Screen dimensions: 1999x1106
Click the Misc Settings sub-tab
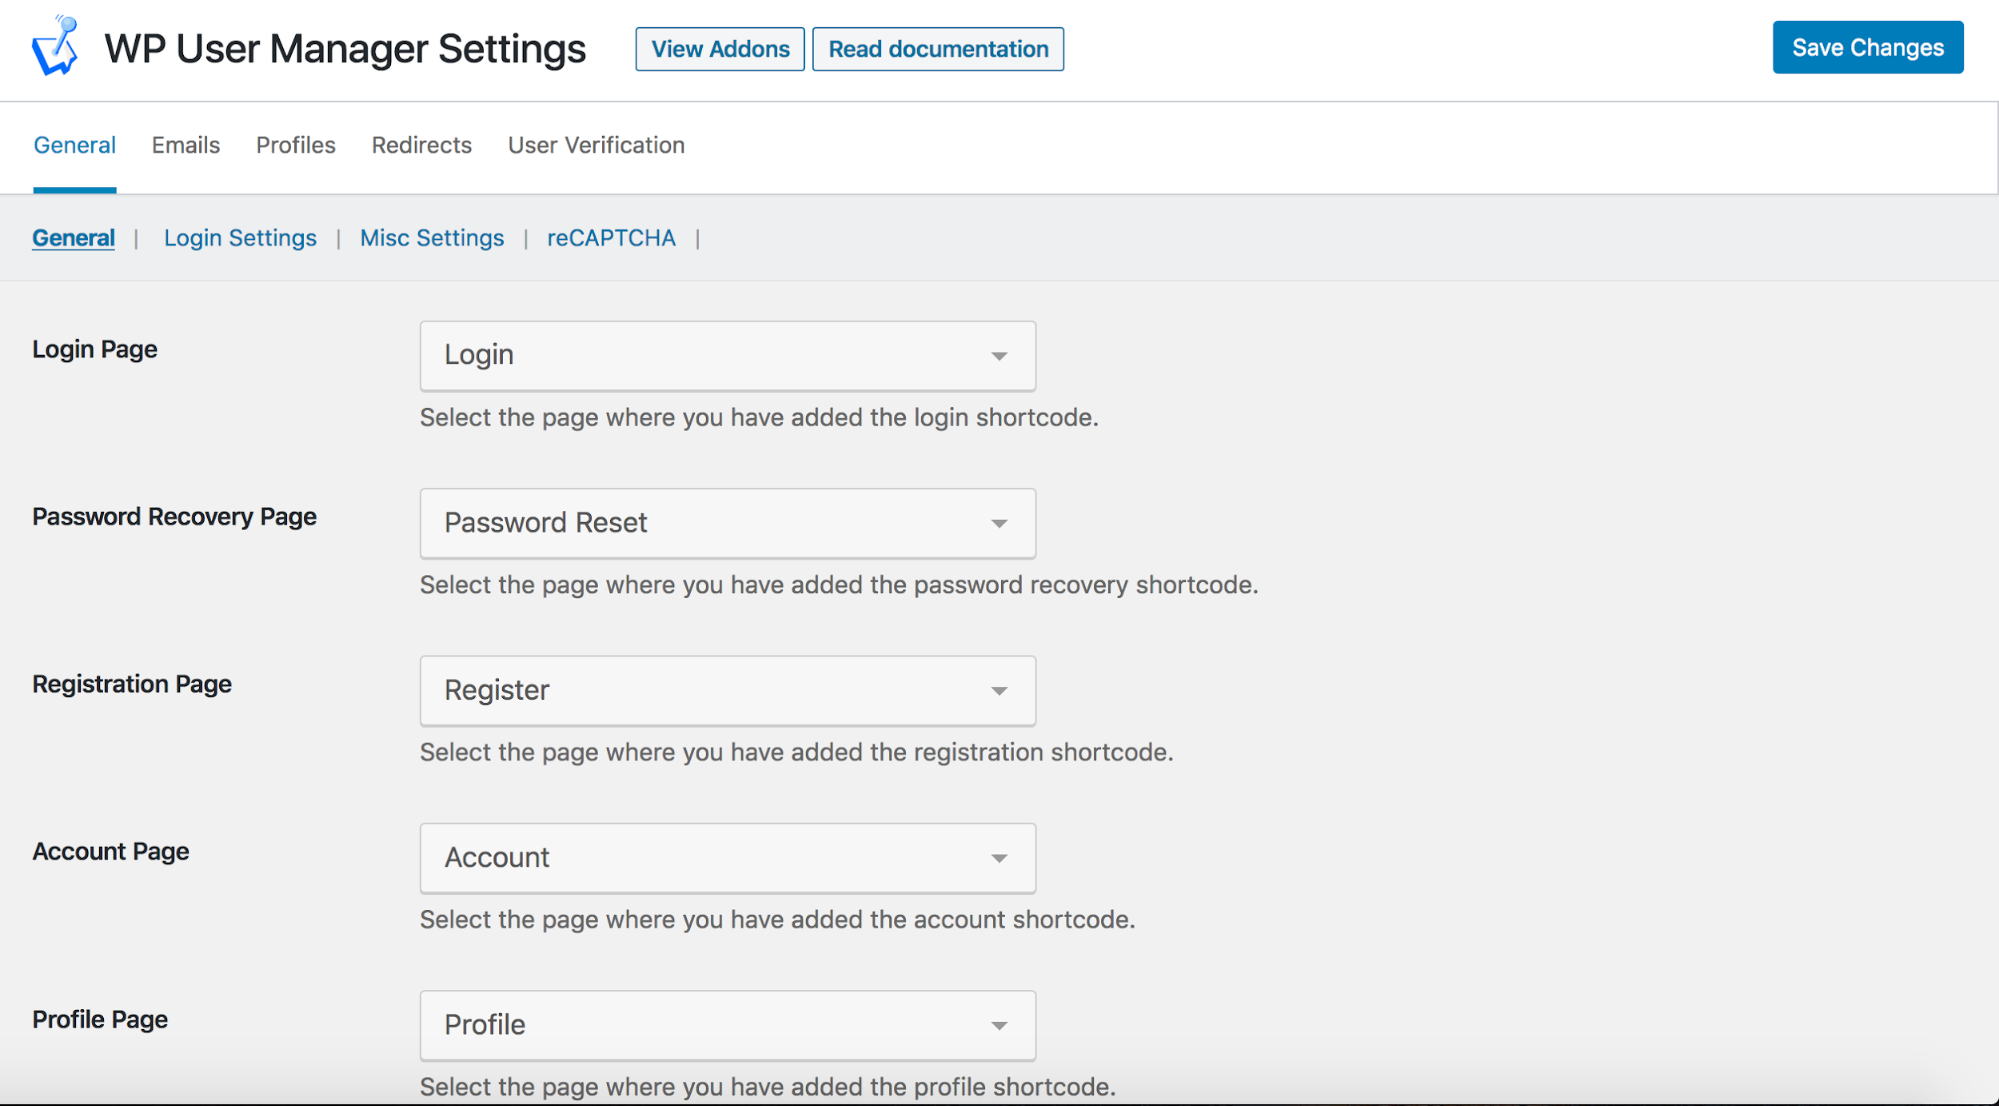coord(430,236)
